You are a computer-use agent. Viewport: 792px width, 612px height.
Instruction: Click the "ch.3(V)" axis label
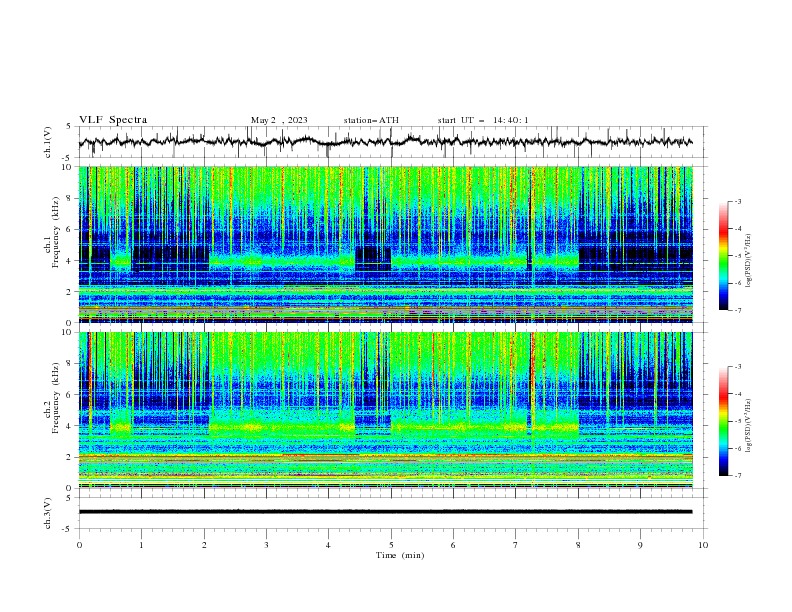tap(48, 513)
